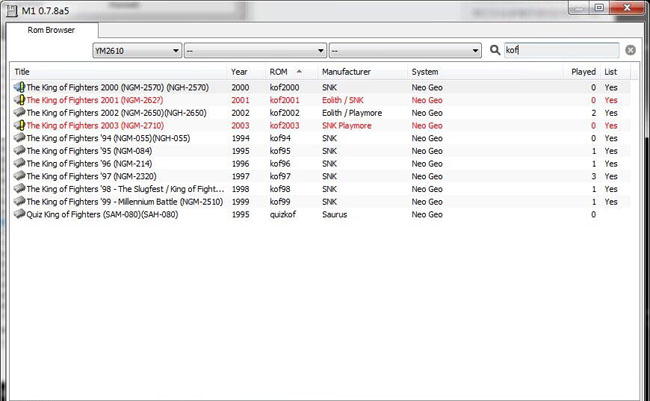Screen dimensions: 650x401
Task: Click 'Neo Geo' in the quizkof row
Action: coord(427,214)
